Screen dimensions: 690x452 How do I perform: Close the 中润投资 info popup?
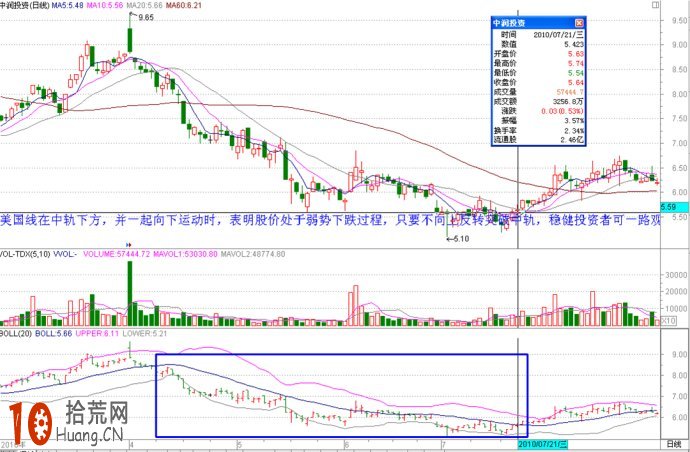579,23
